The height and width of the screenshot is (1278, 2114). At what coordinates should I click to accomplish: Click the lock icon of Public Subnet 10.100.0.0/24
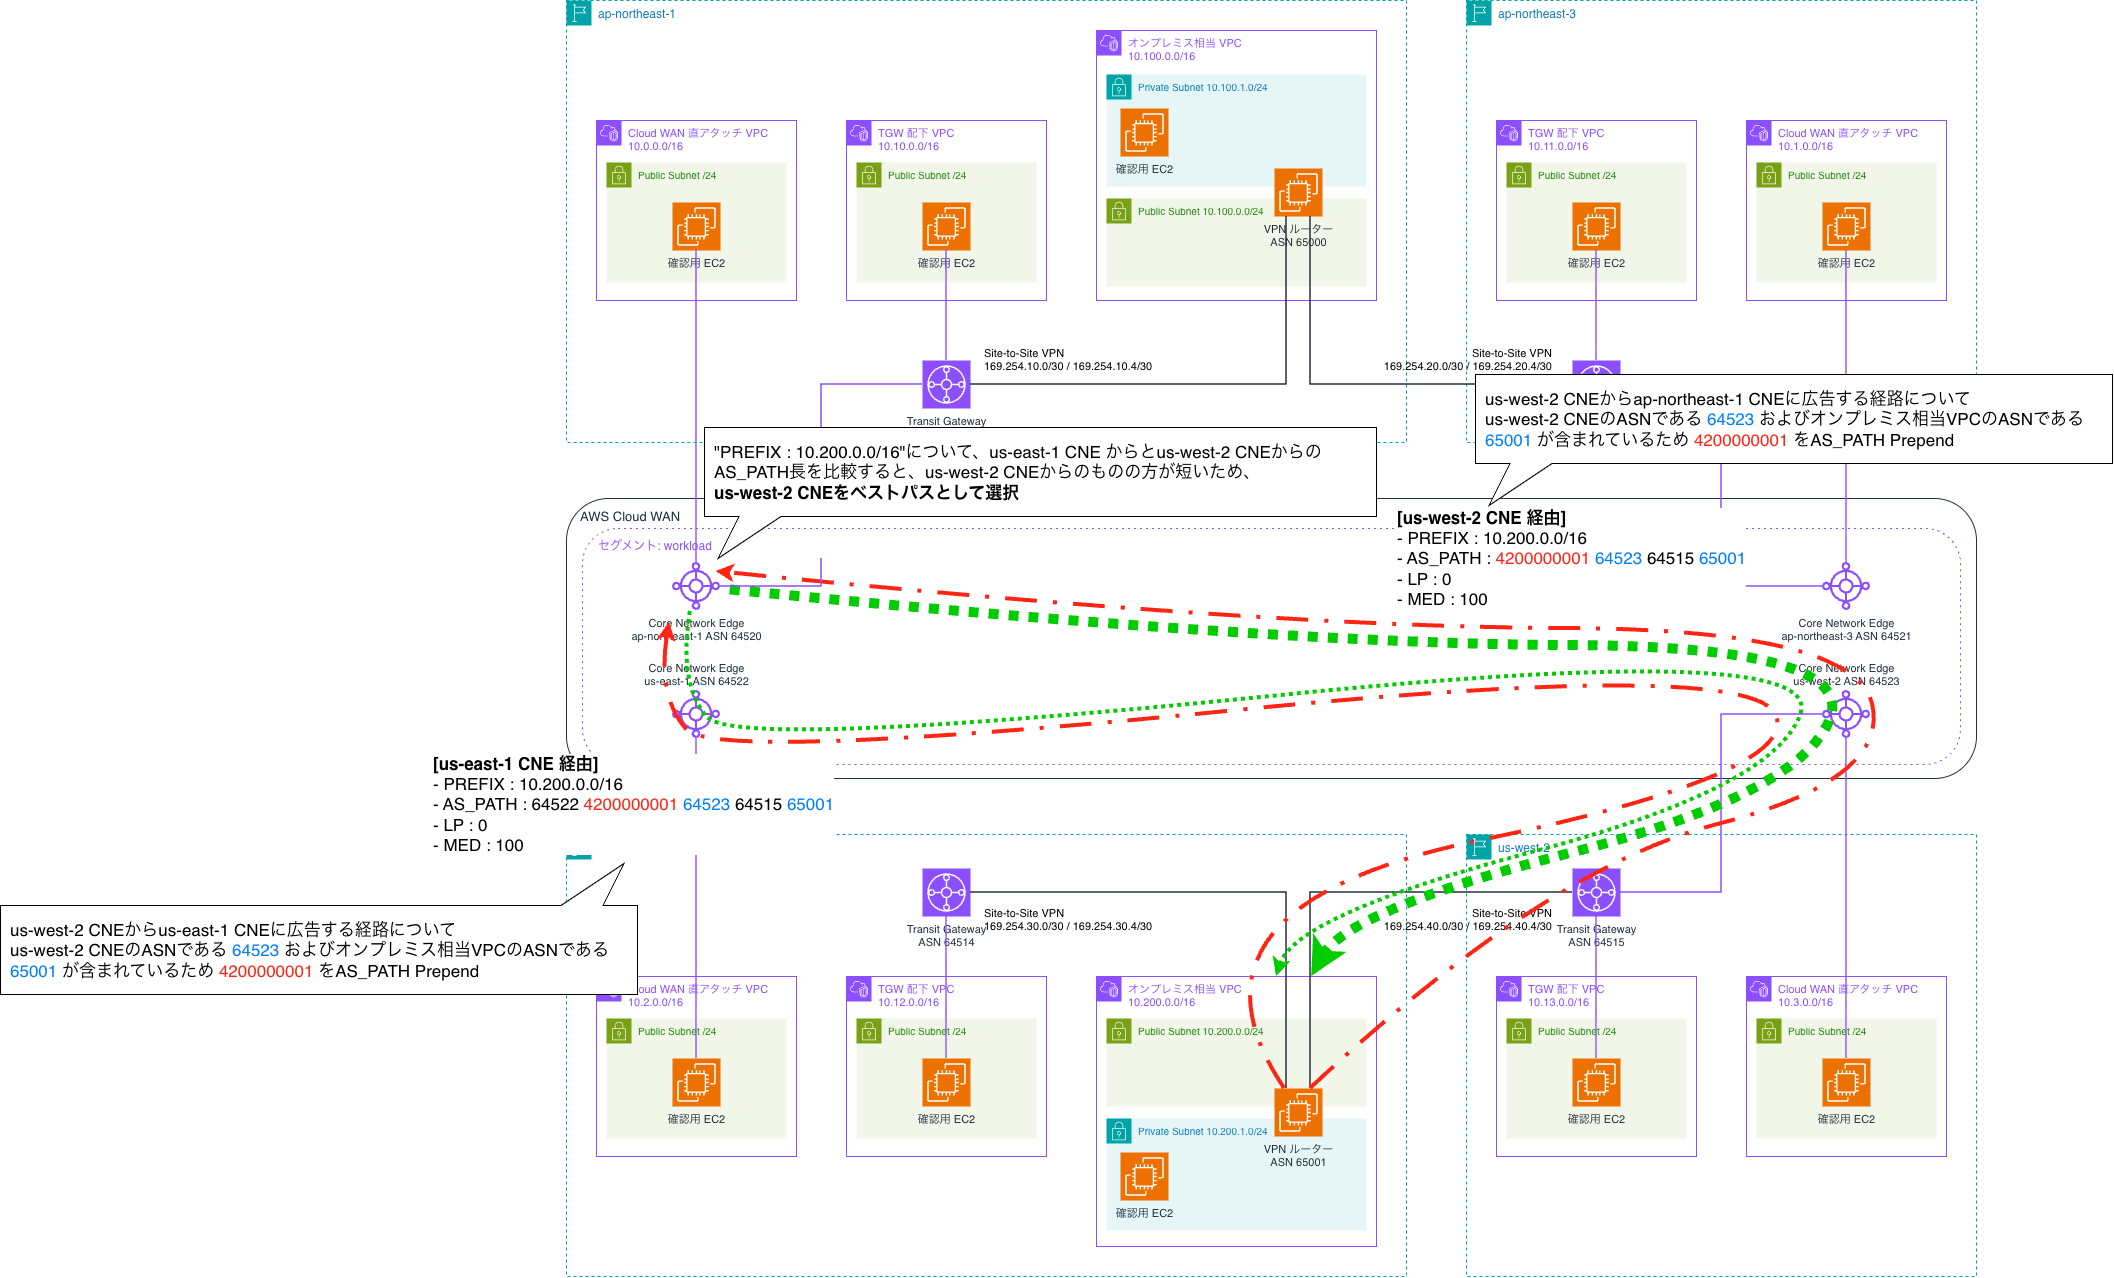tap(1119, 211)
